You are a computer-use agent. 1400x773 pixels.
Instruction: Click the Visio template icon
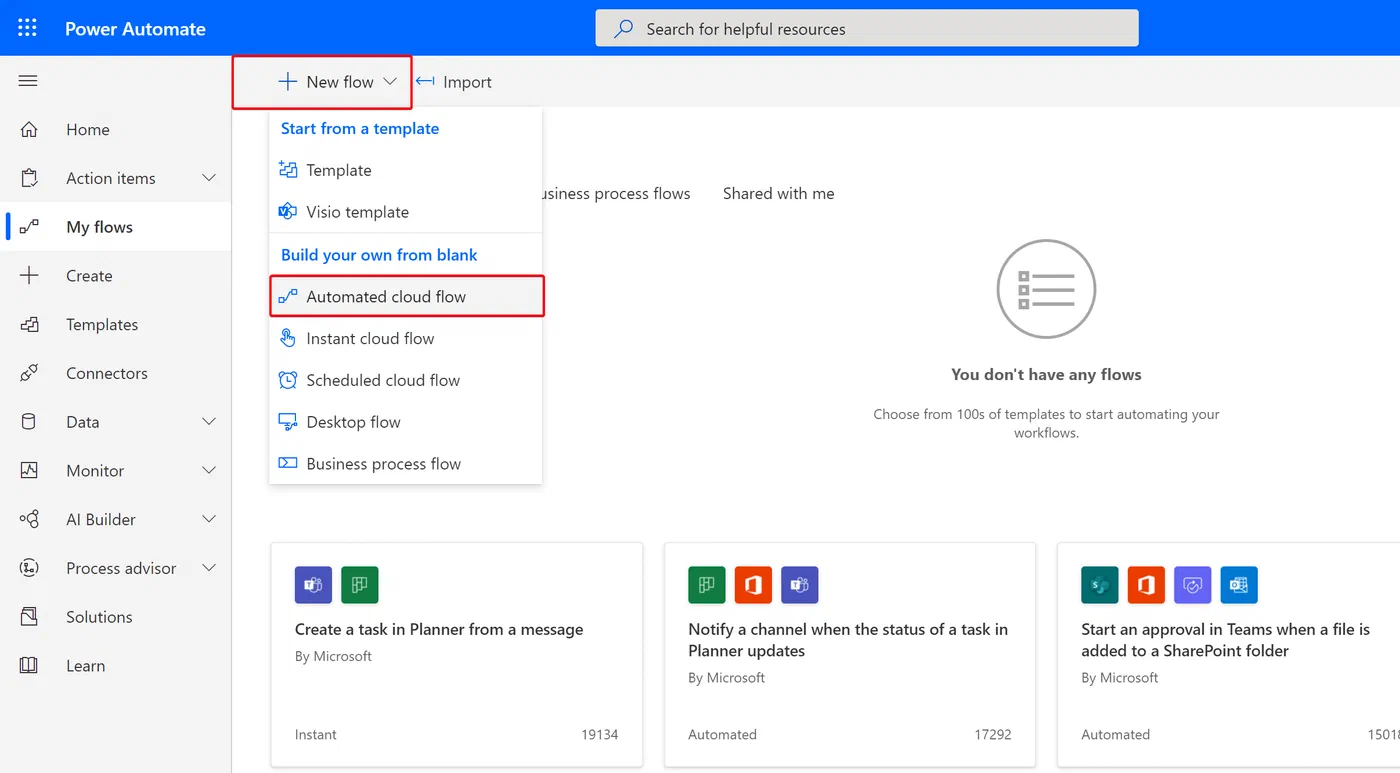[x=288, y=212]
